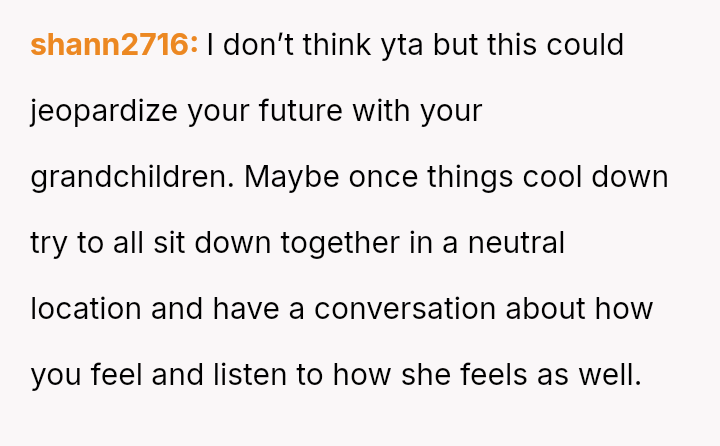Click the word "once" in the comment
720x446 pixels.
[x=384, y=177]
